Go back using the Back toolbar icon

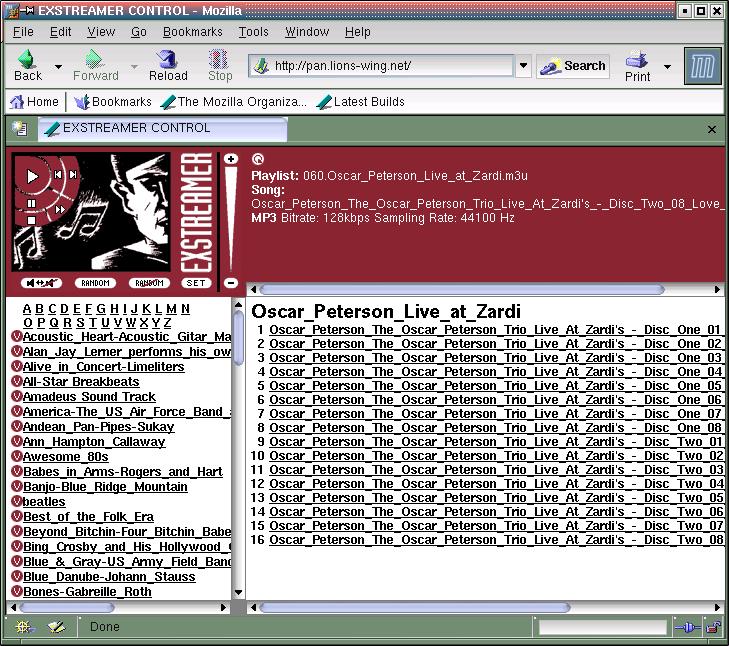tap(28, 66)
